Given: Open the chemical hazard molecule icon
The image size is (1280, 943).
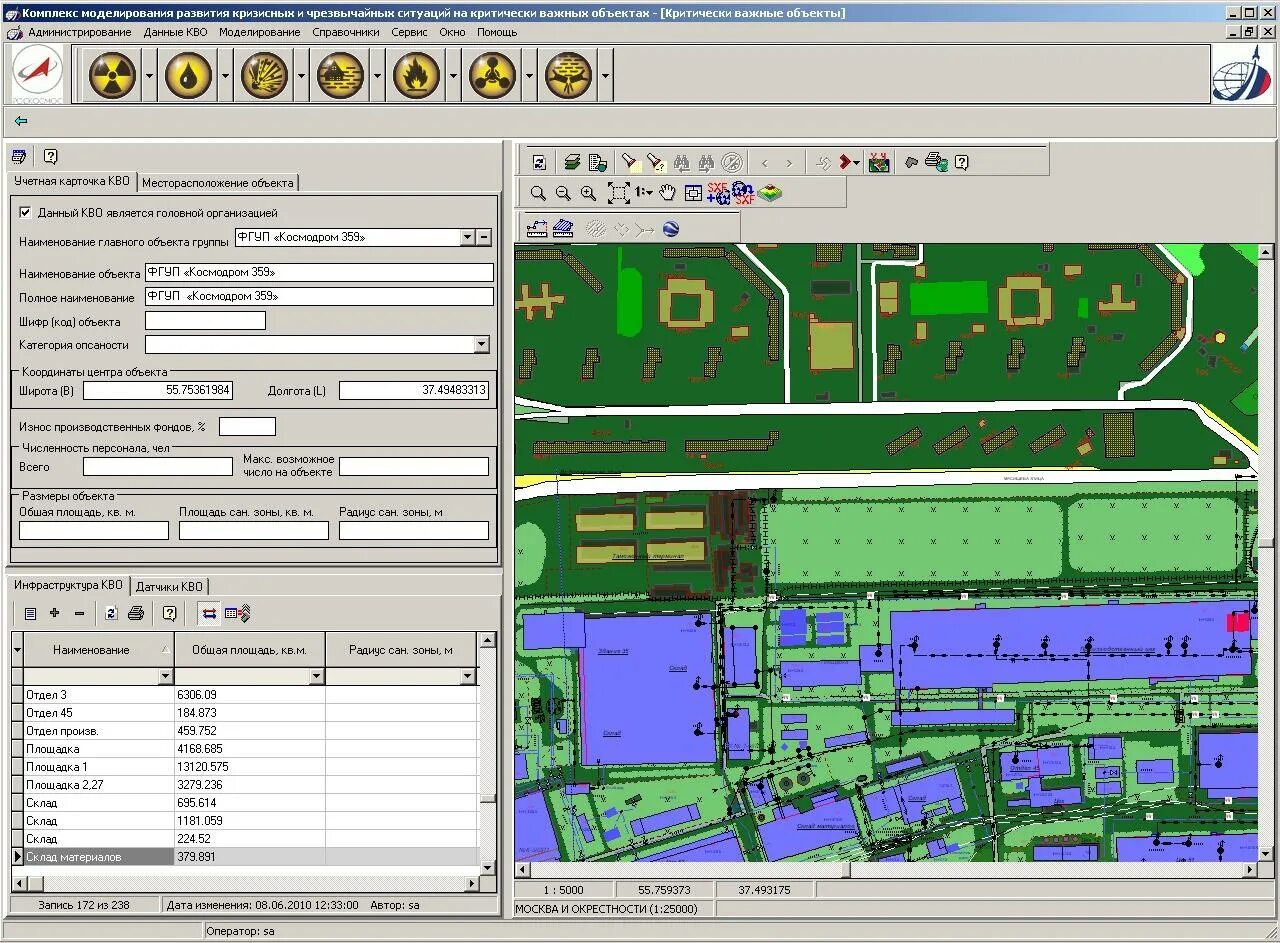Looking at the screenshot, I should pos(492,75).
